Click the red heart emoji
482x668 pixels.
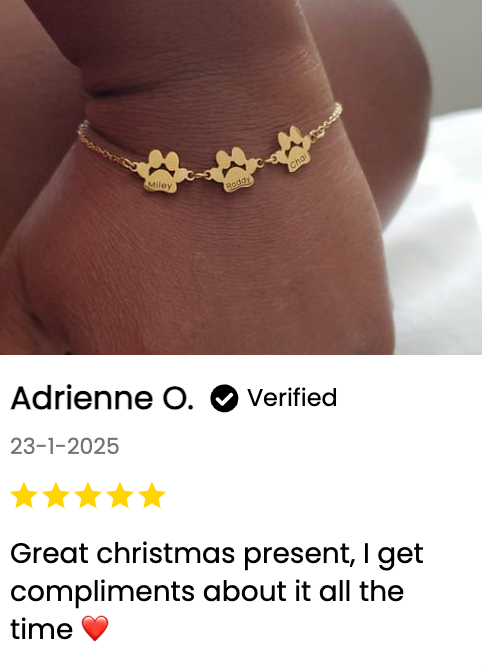(x=95, y=628)
